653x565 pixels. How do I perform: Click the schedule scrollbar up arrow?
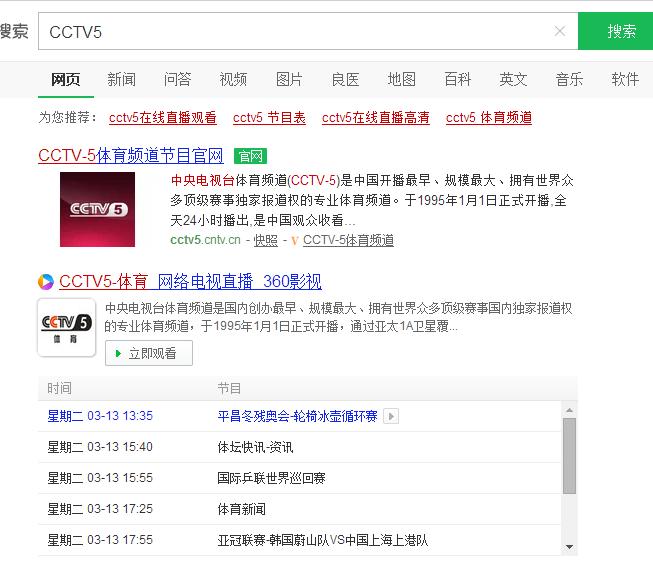[x=569, y=410]
